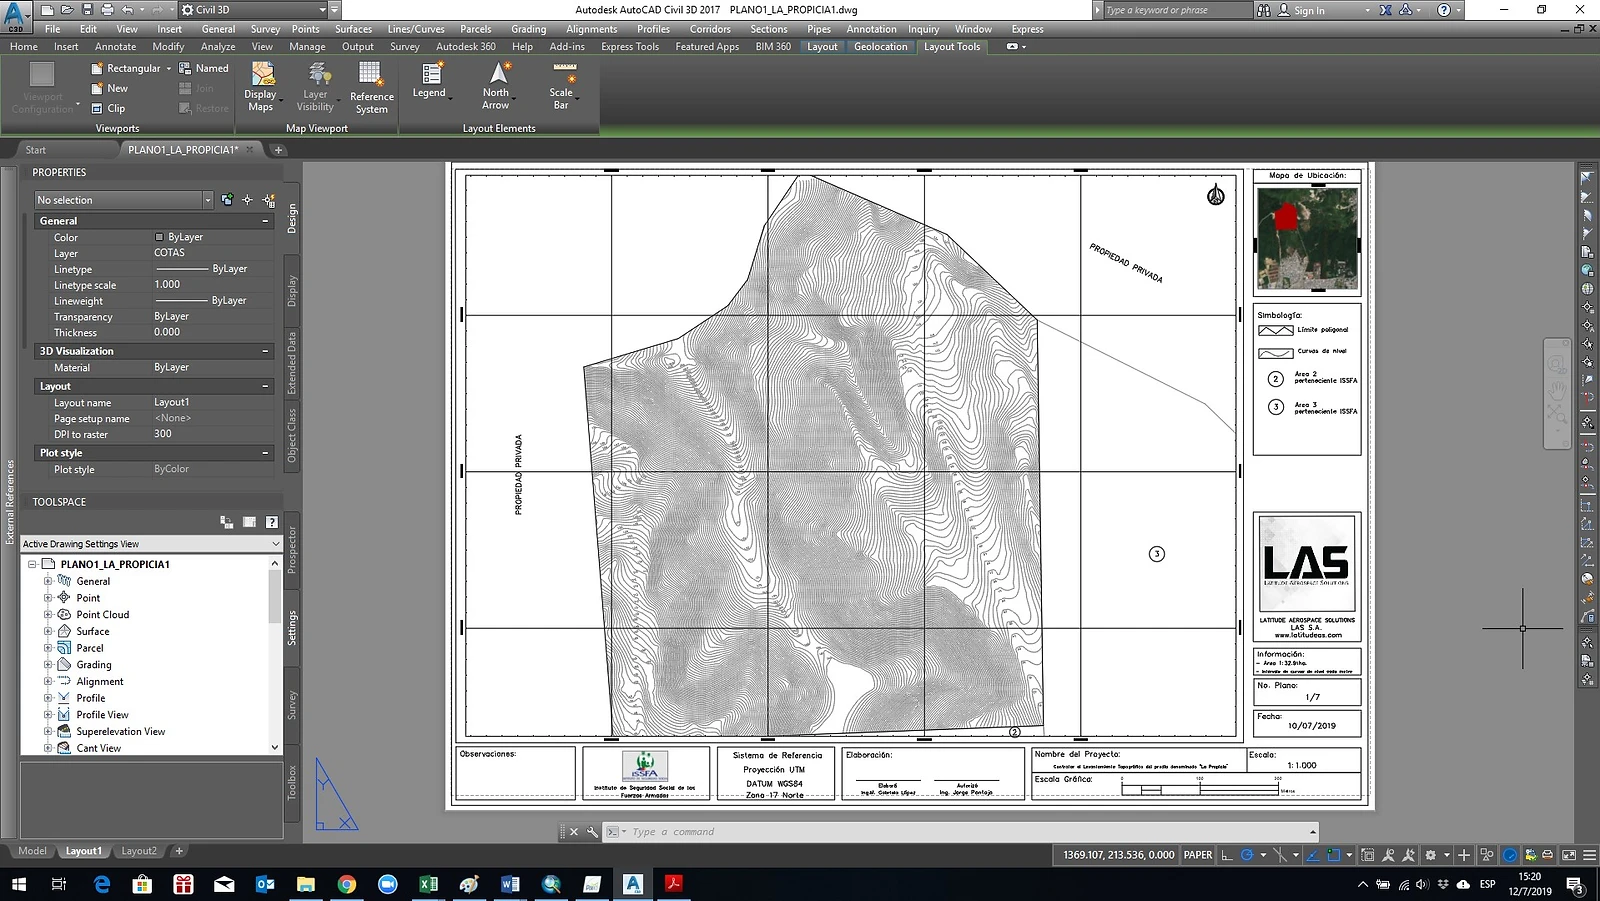
Task: Collapse the 3D Visualization section
Action: (265, 351)
